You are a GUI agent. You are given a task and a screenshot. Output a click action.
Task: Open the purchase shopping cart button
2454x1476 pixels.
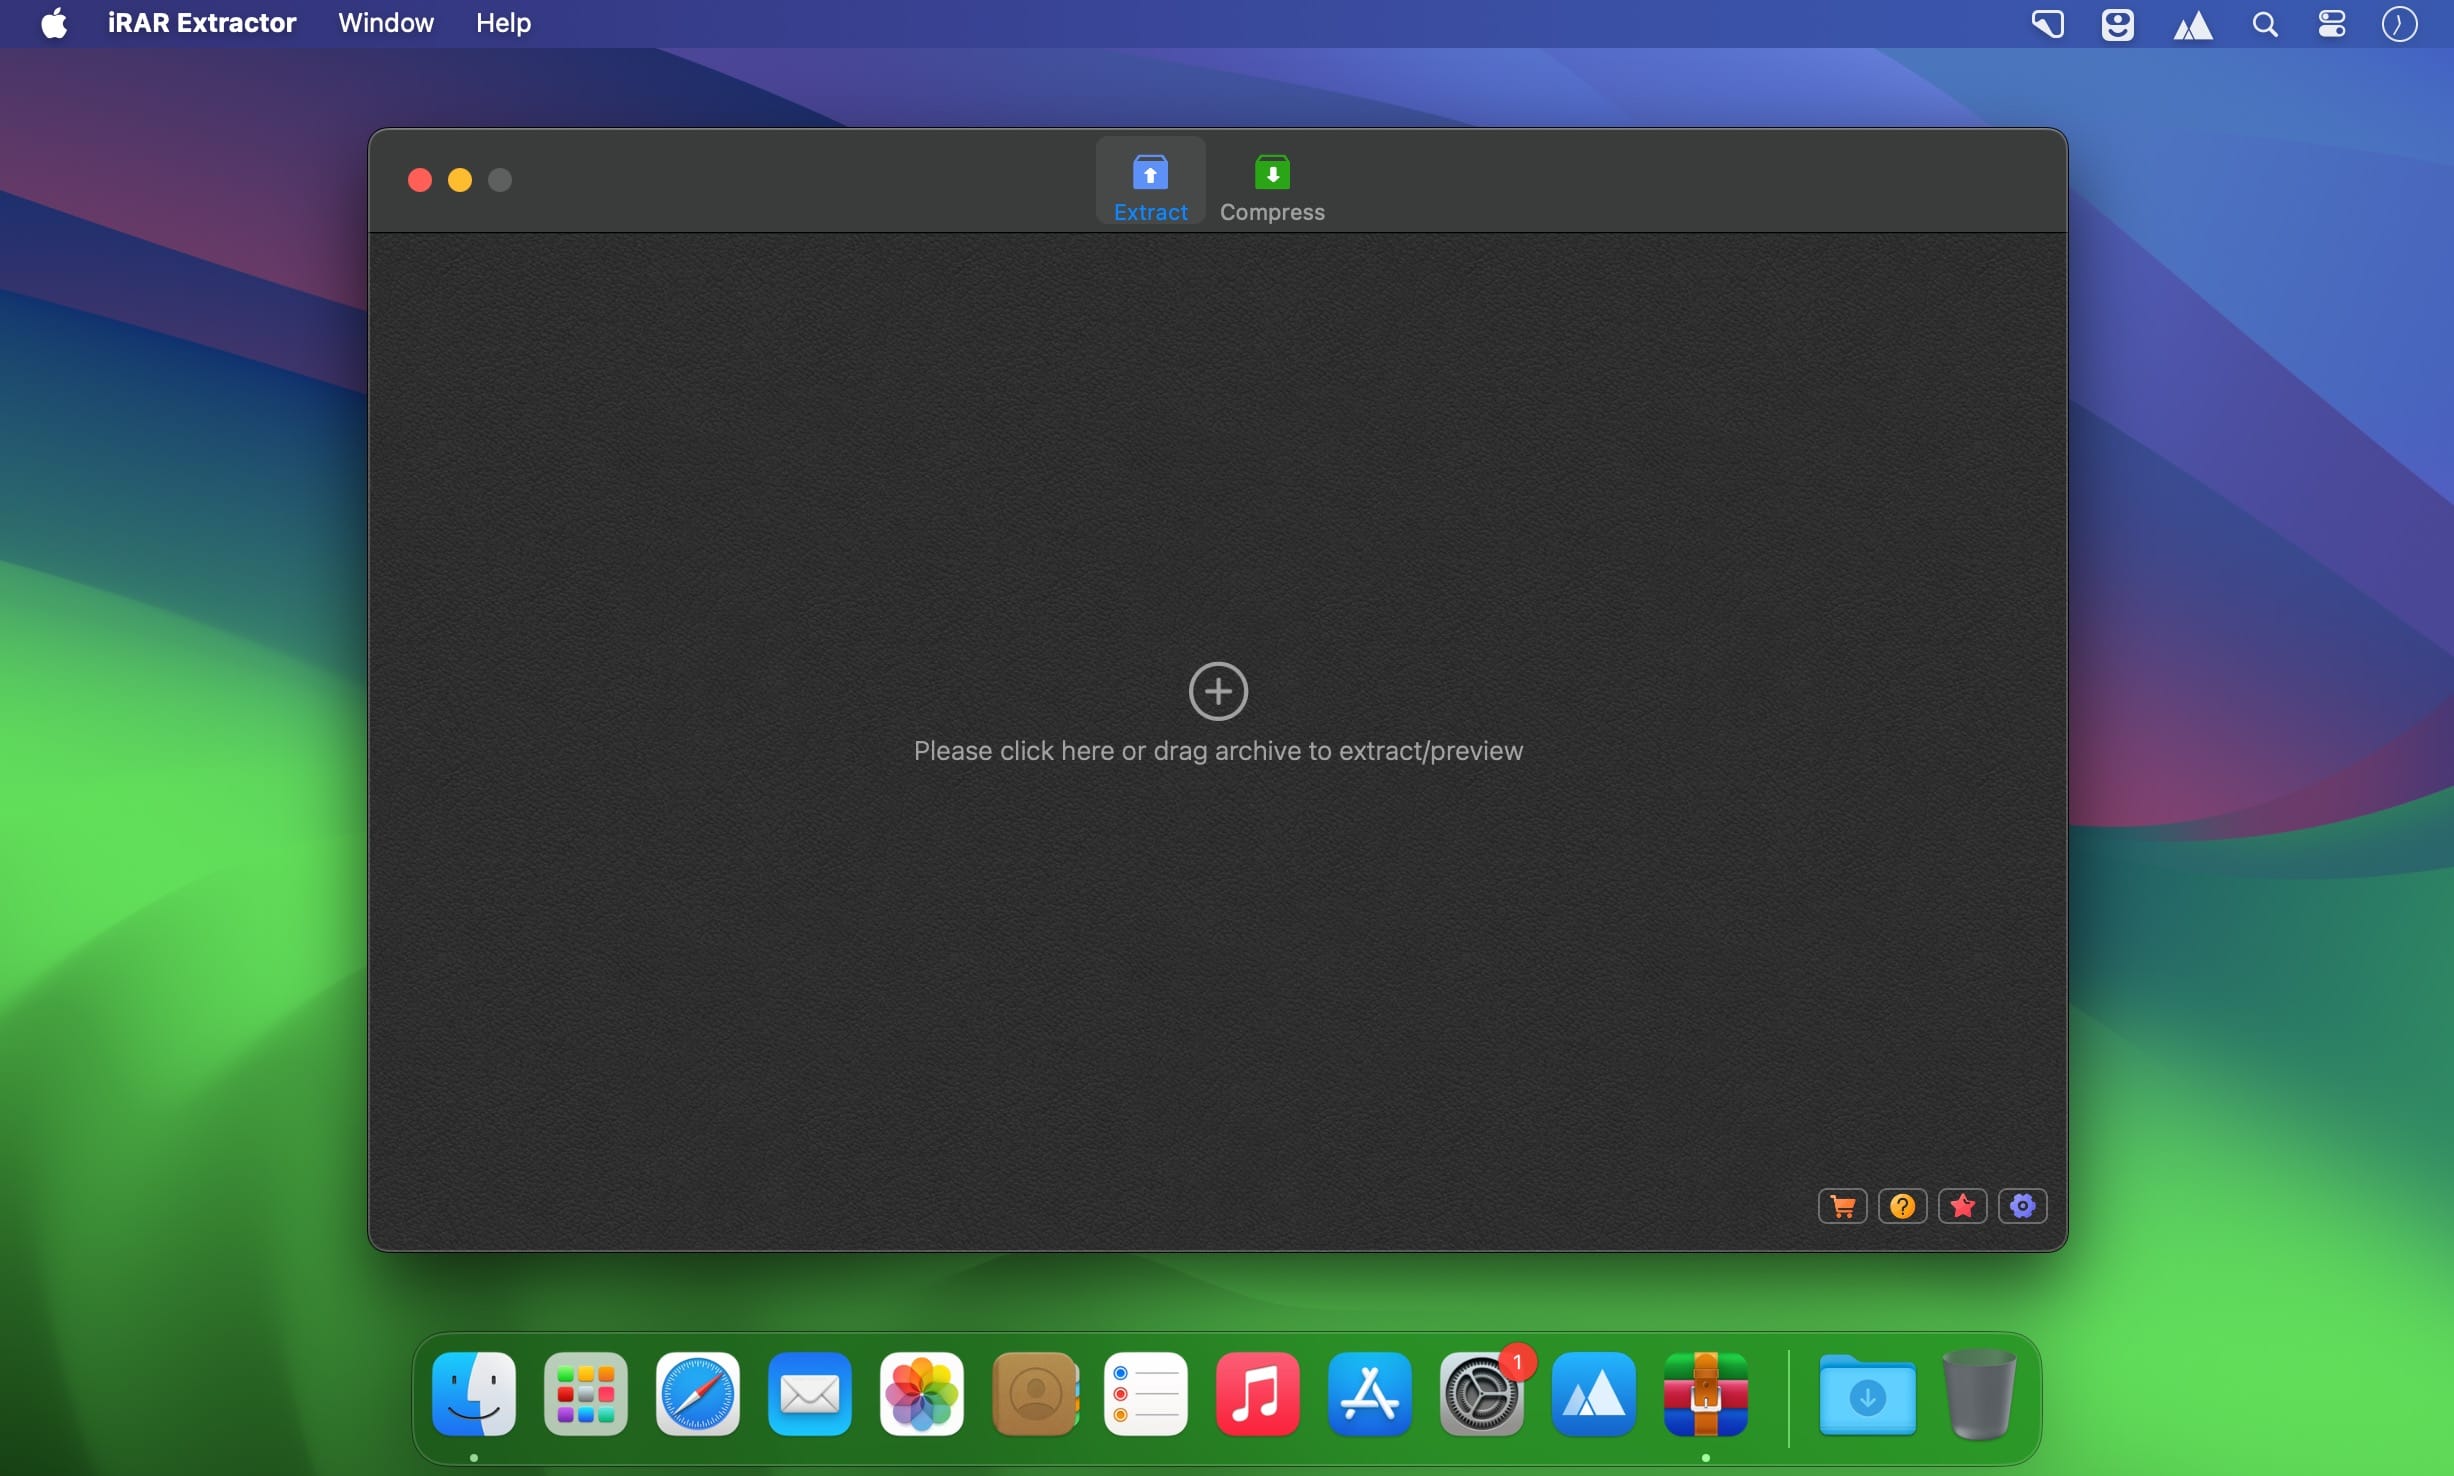1842,1206
